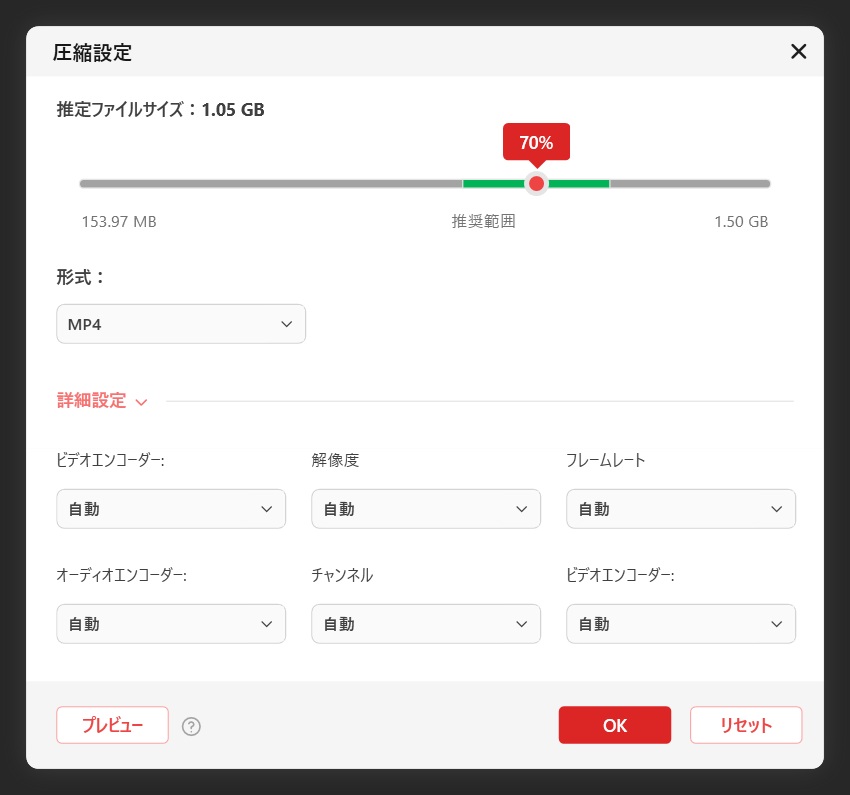The height and width of the screenshot is (795, 850).
Task: Click the slider's right gray track section
Action: (x=690, y=184)
